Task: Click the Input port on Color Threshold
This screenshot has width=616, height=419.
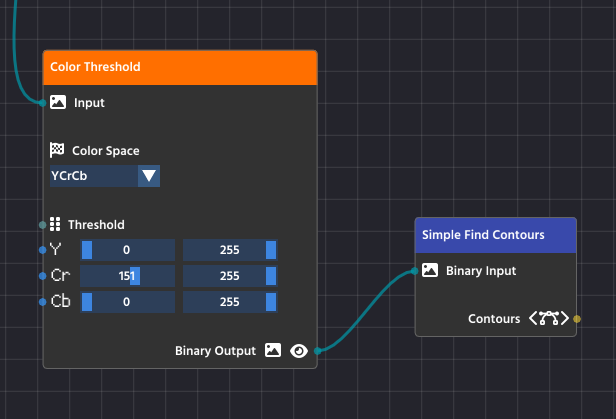Action: coord(42,102)
